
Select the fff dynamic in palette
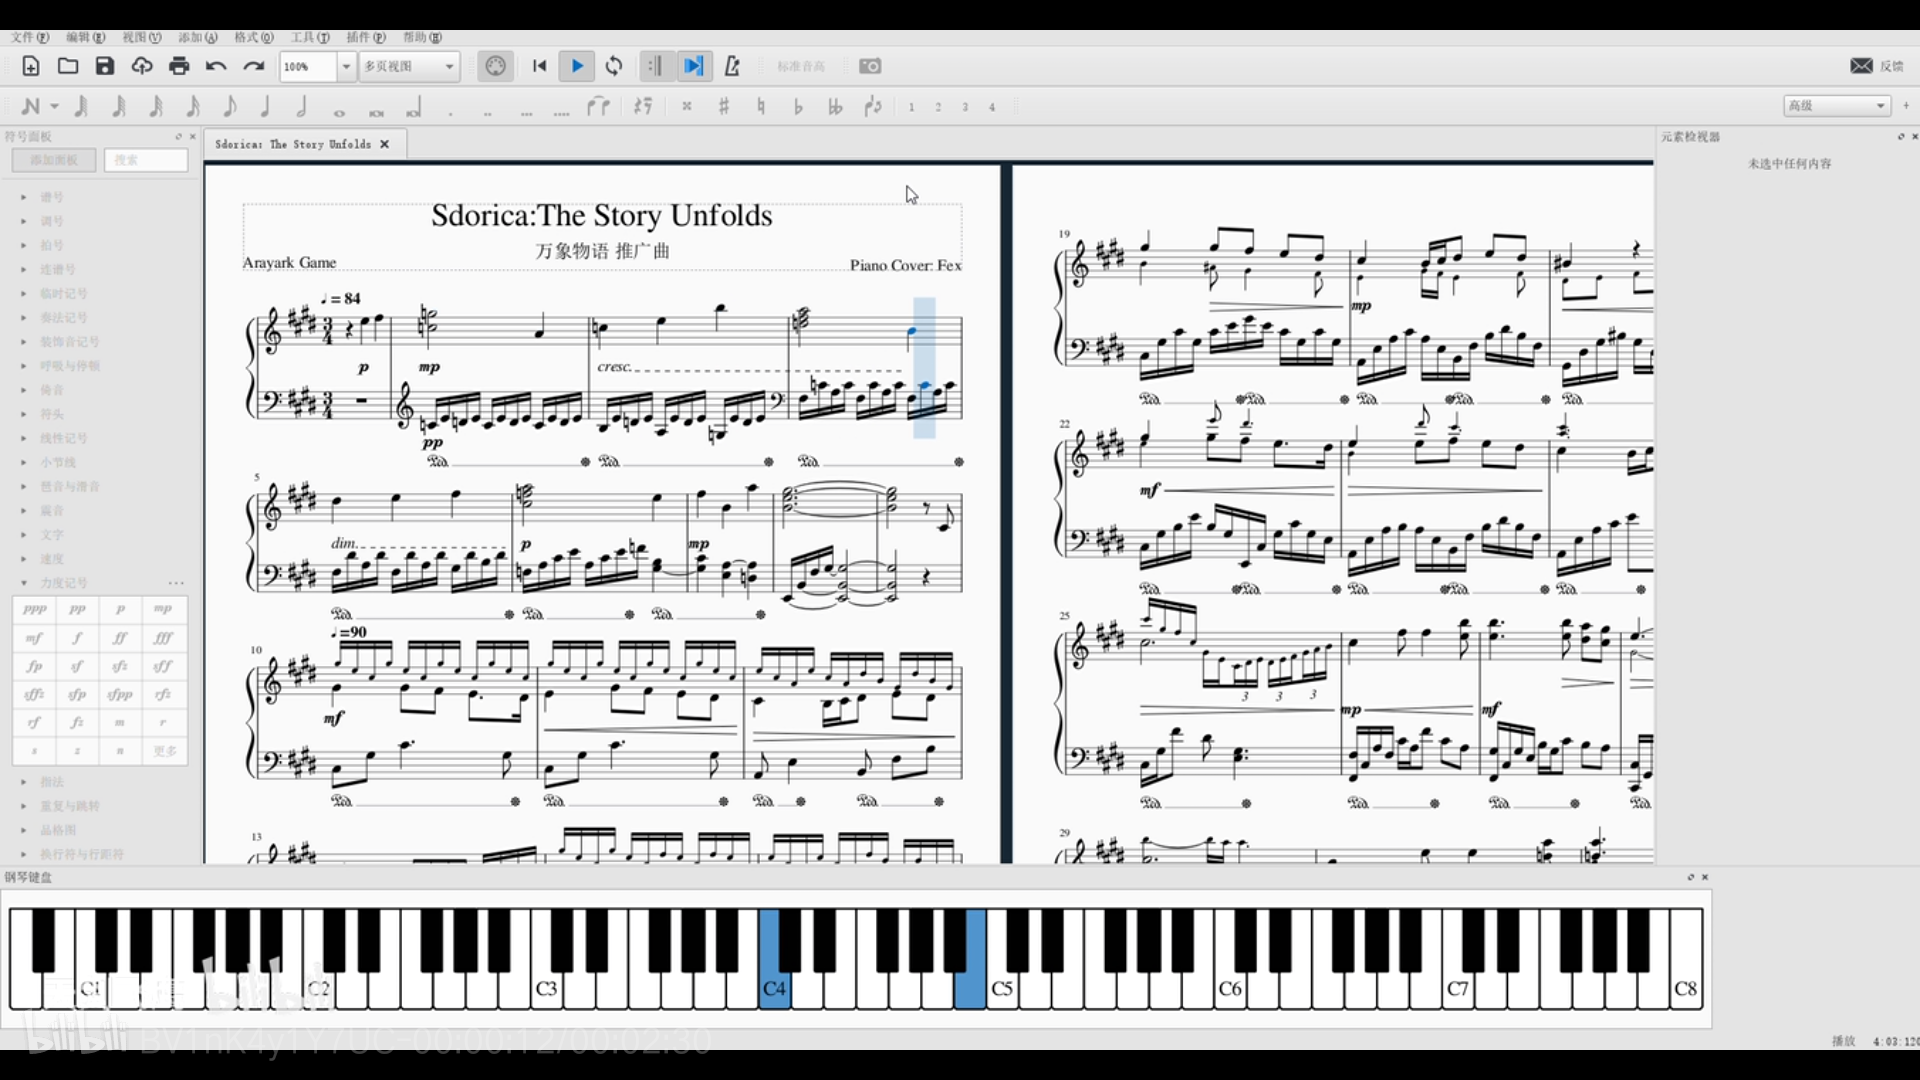163,637
